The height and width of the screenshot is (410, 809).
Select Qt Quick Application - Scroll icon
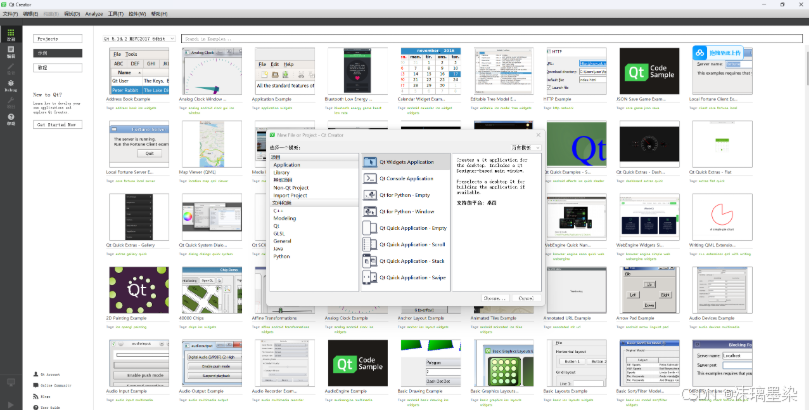tap(370, 244)
